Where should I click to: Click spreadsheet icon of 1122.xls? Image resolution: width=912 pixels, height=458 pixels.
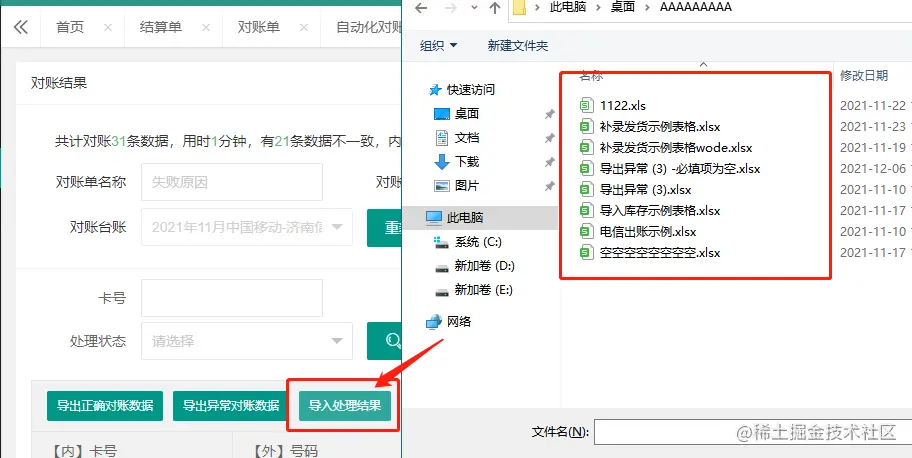coord(585,105)
